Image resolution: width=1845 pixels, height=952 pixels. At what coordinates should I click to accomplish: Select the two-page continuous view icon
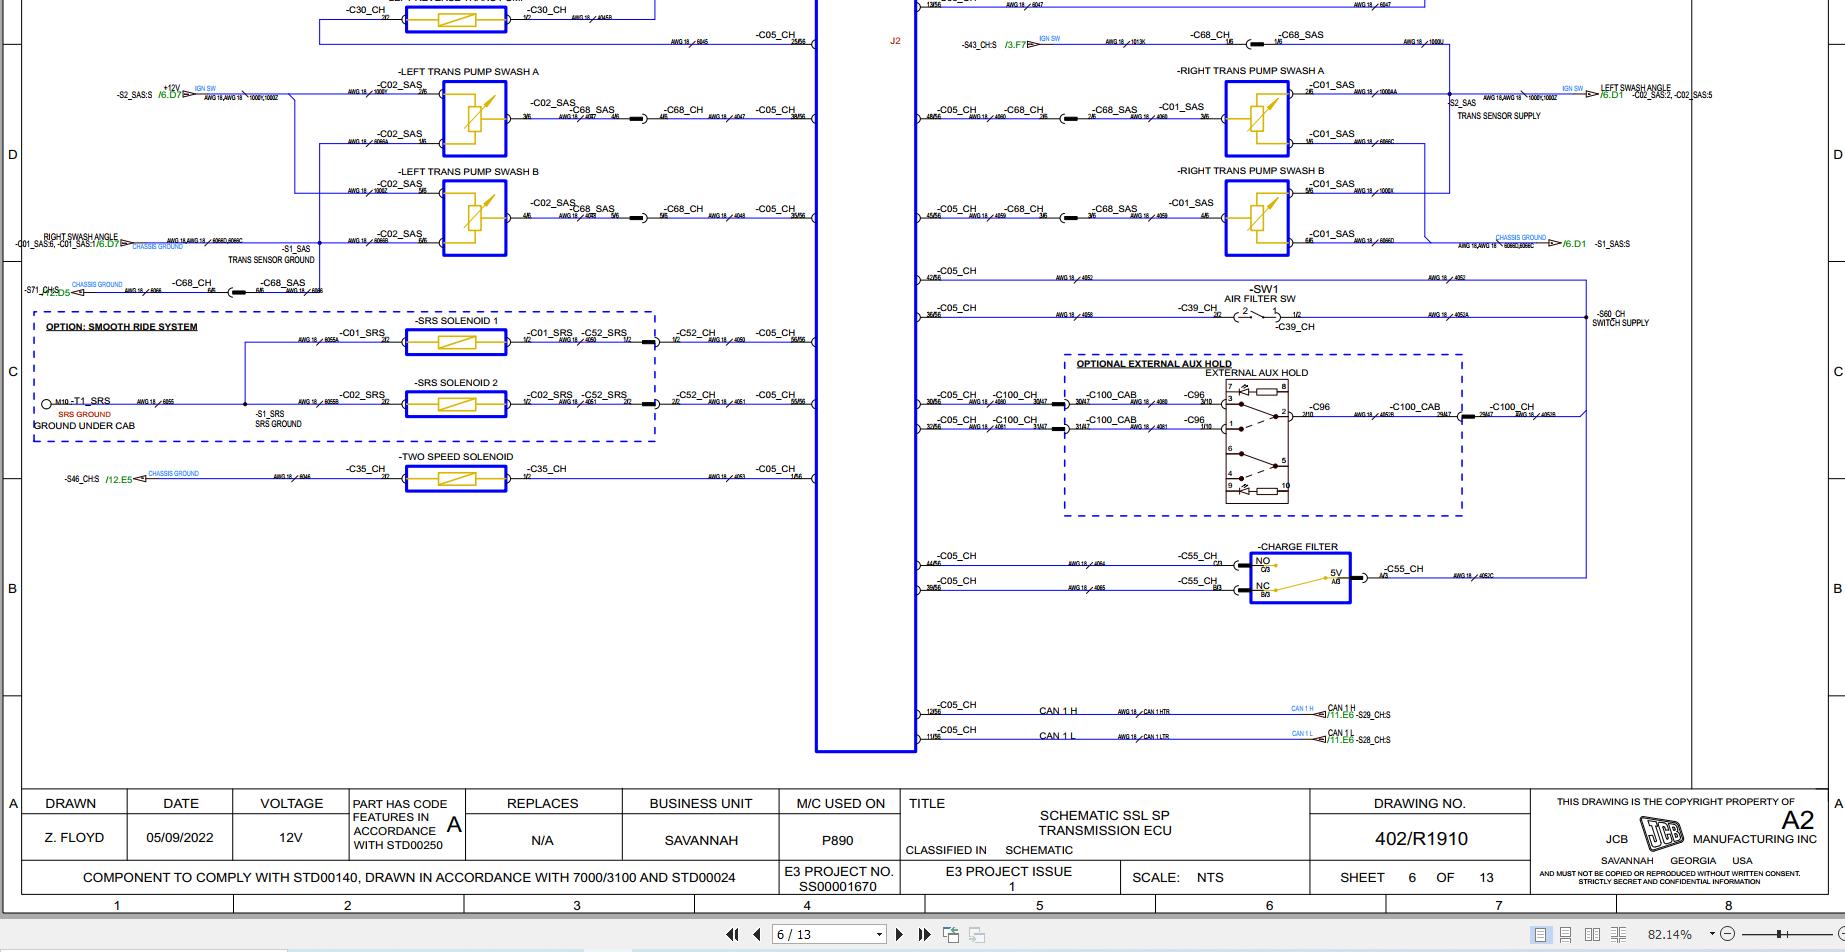pyautogui.click(x=1616, y=934)
